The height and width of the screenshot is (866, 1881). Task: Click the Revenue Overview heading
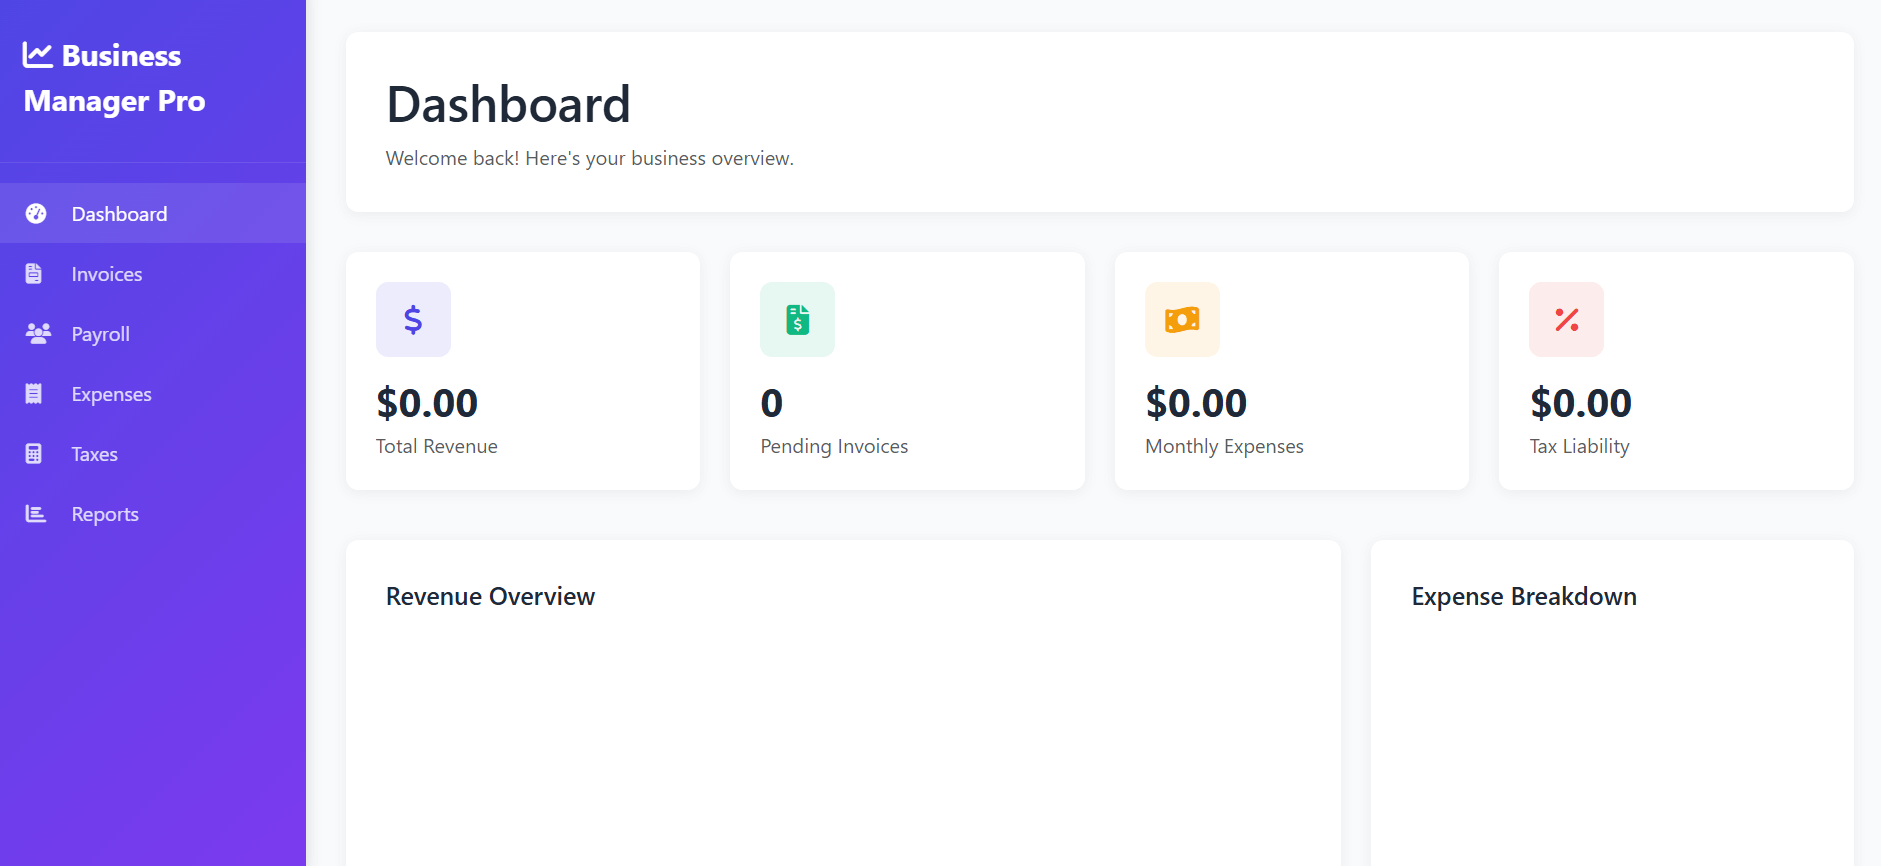pos(490,597)
